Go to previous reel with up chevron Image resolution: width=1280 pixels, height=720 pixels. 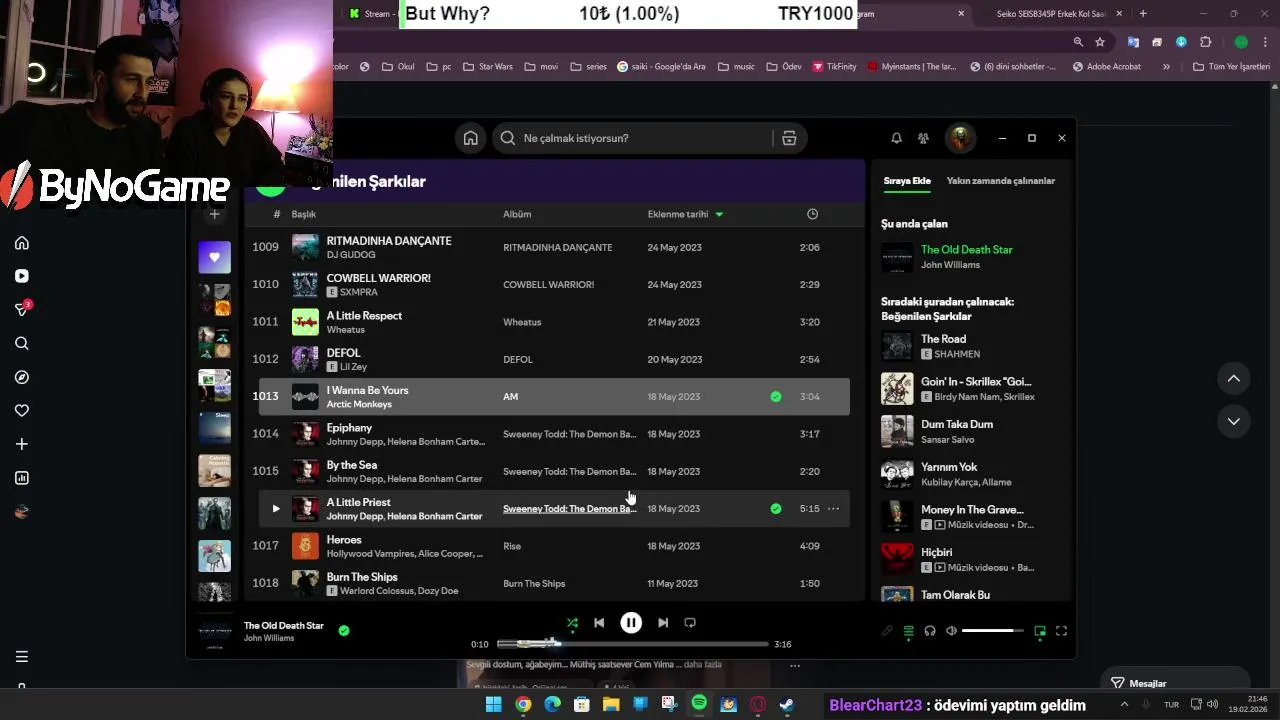coord(1234,378)
